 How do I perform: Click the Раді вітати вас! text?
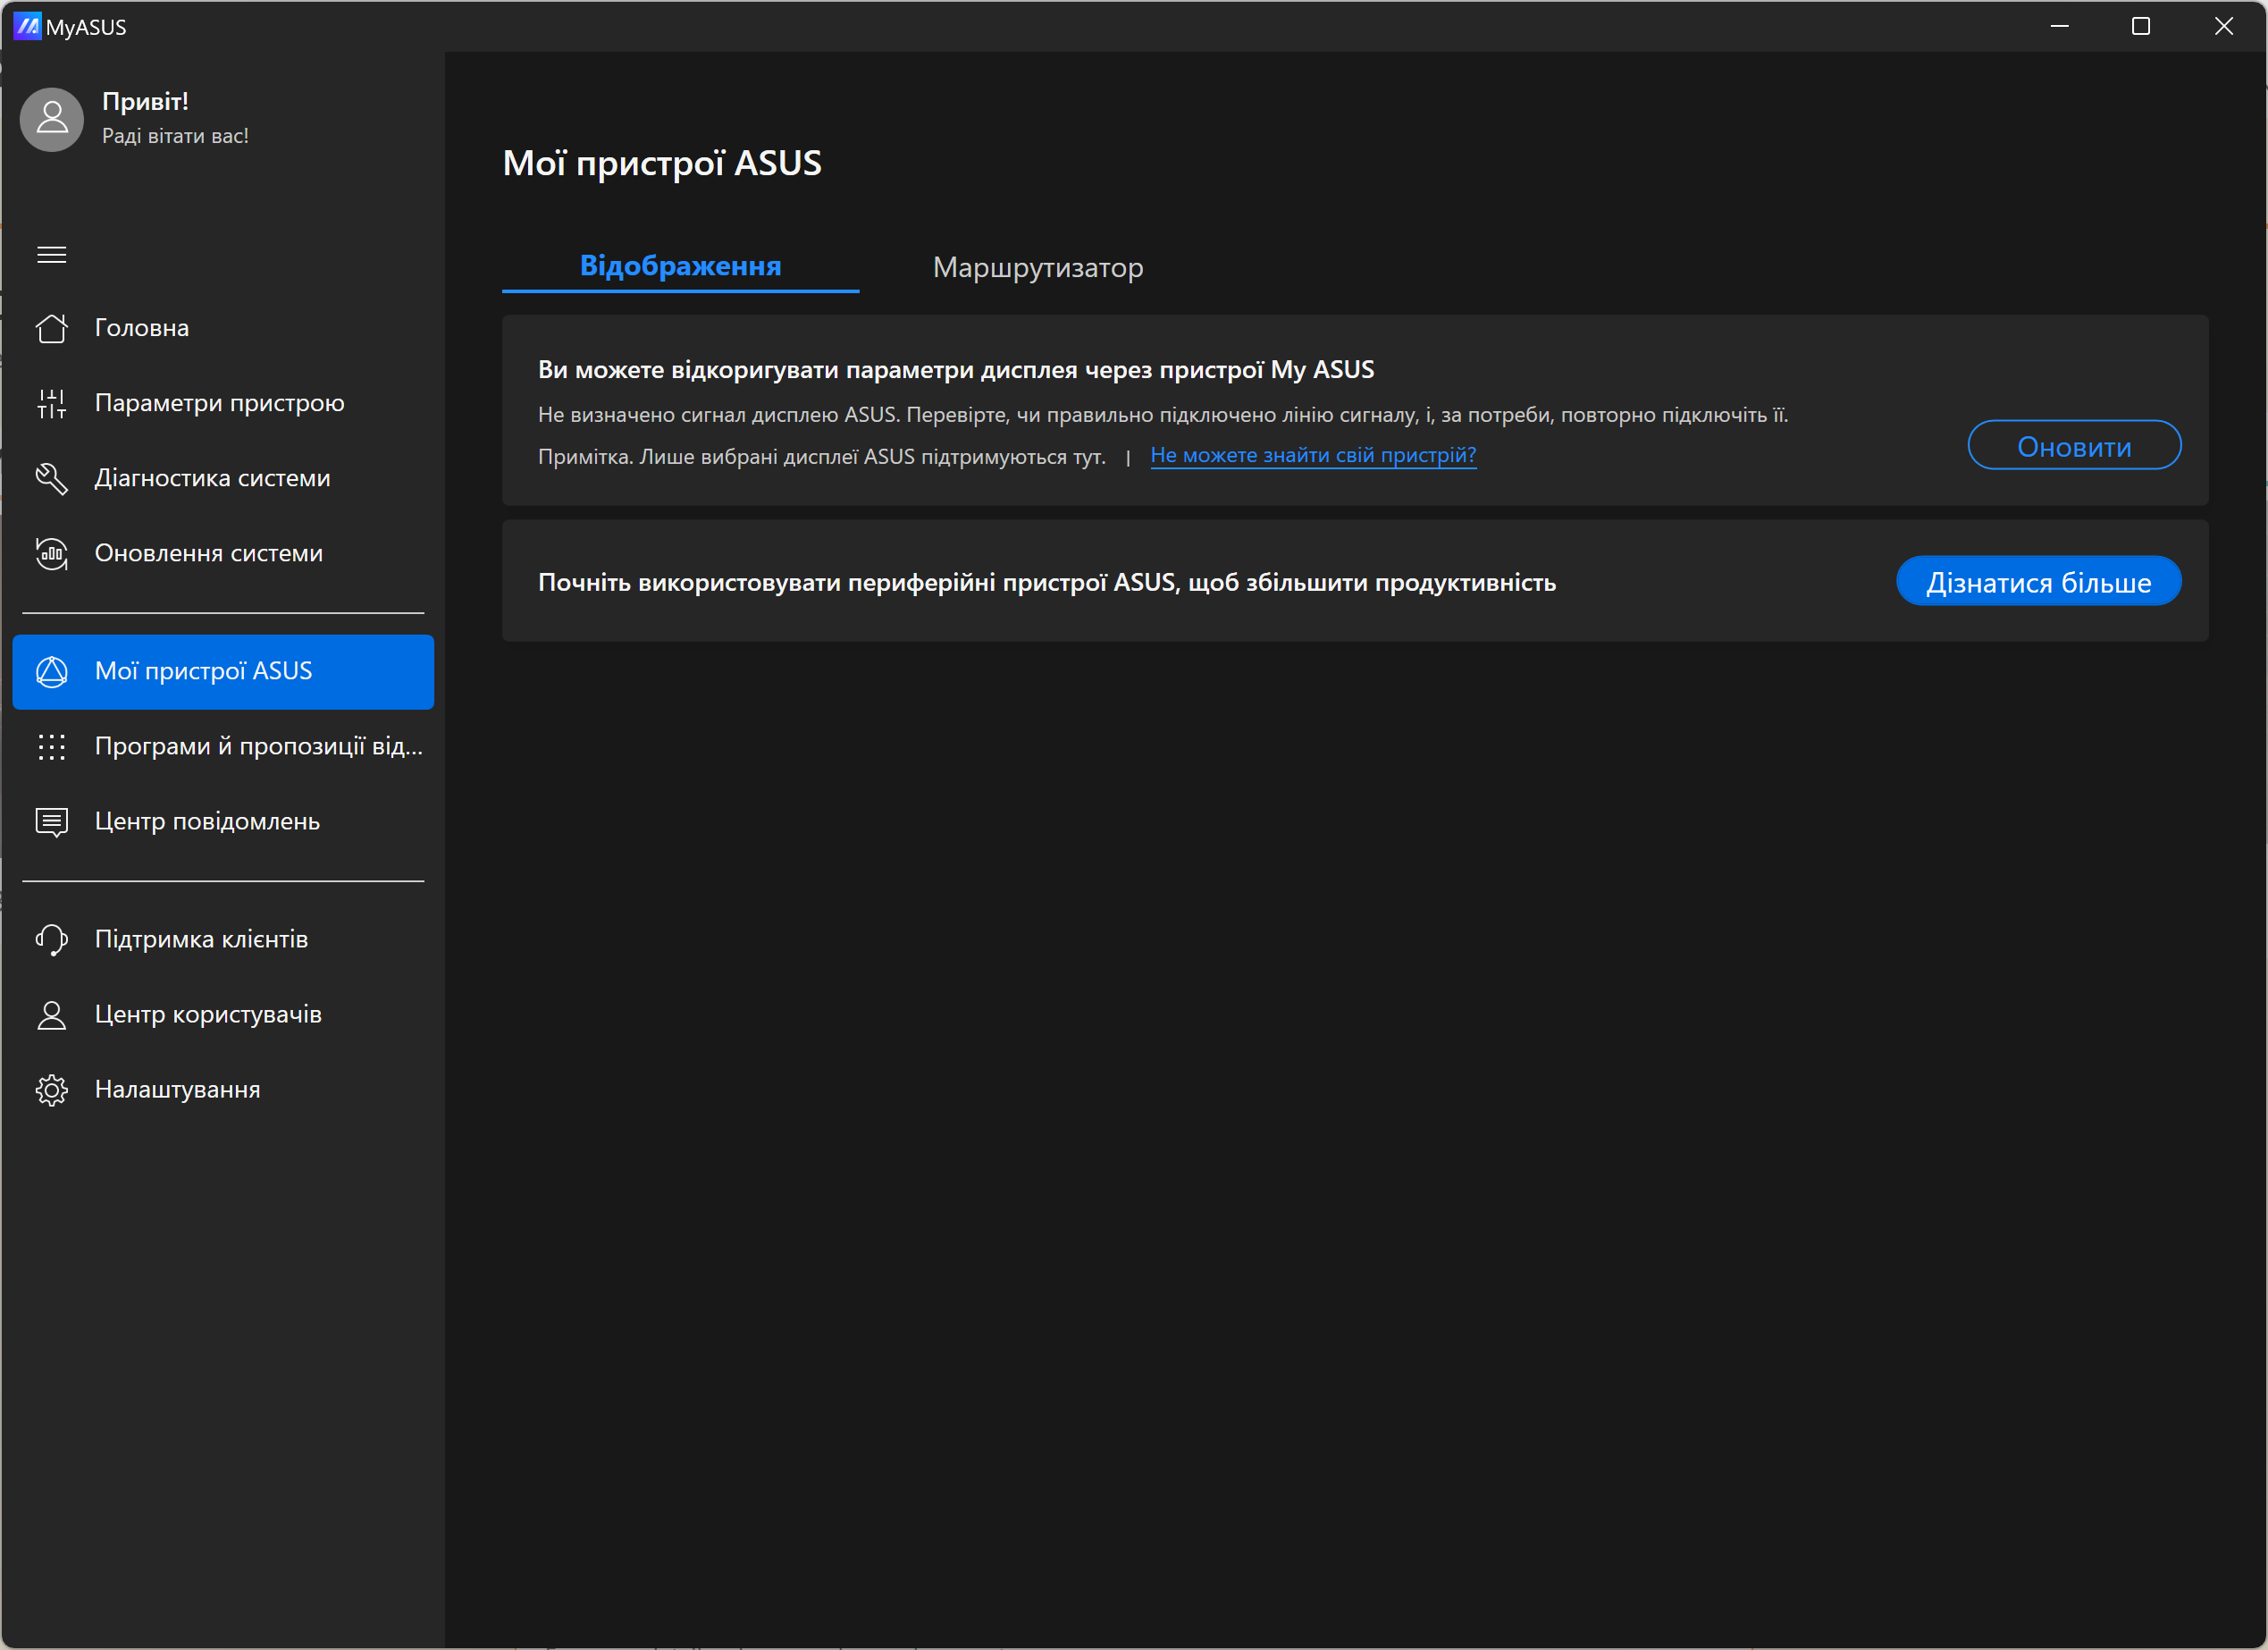pyautogui.click(x=175, y=136)
